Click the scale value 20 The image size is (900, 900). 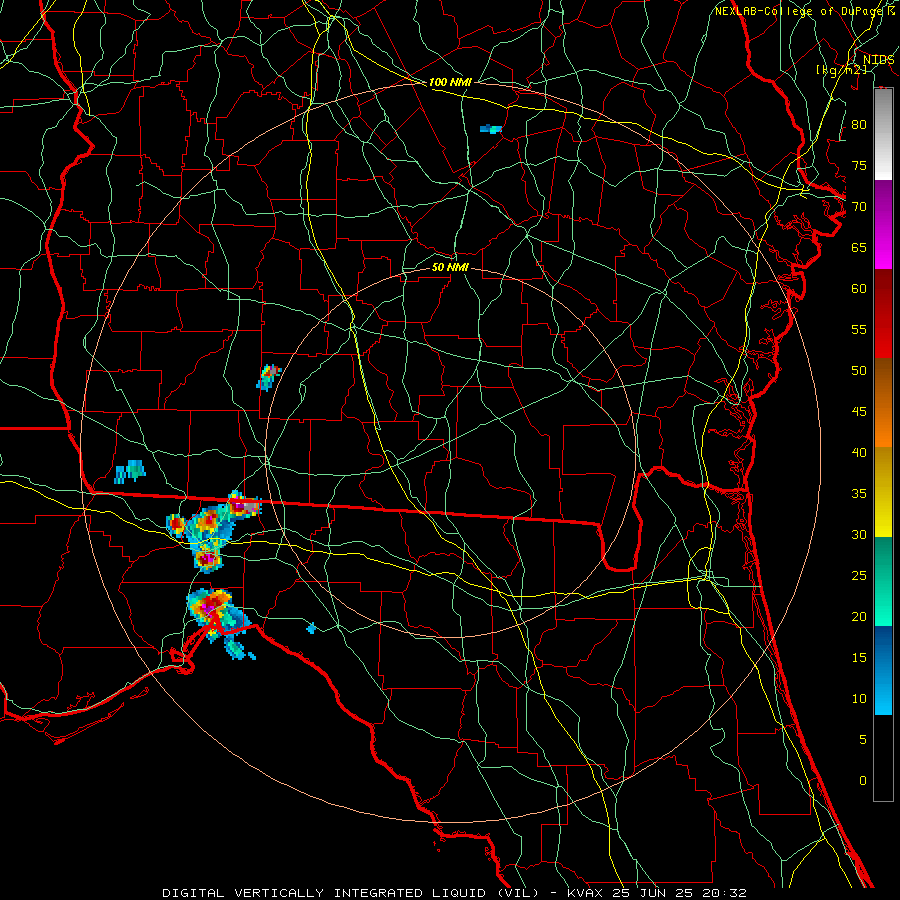coord(859,616)
